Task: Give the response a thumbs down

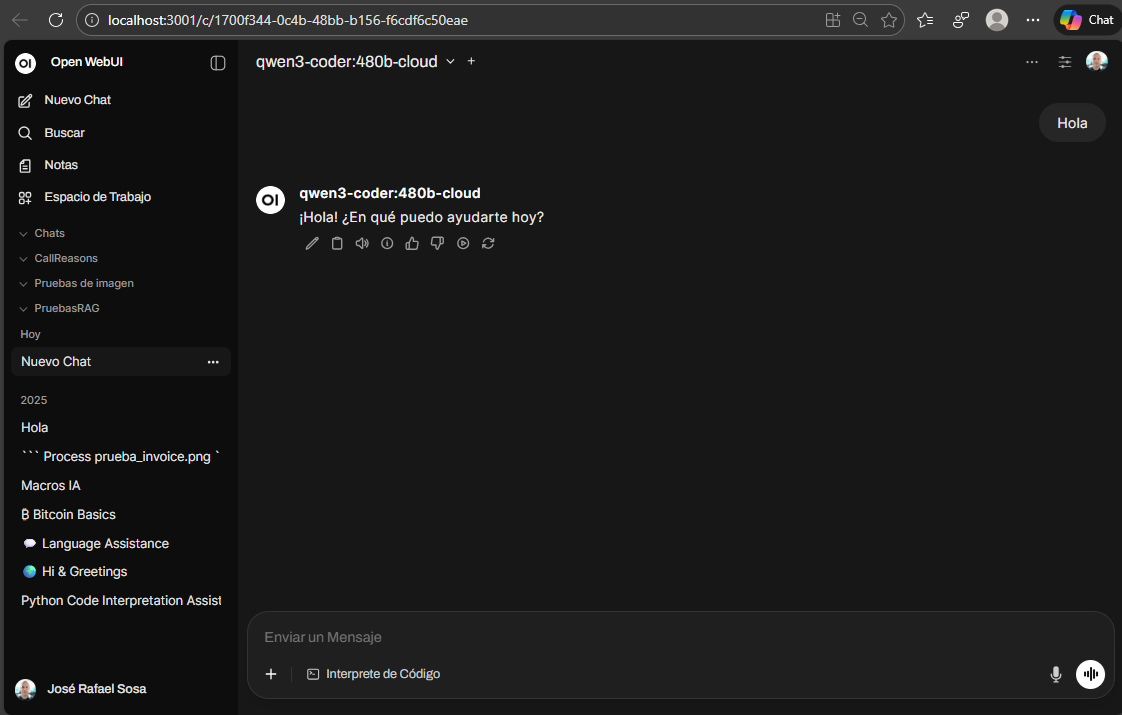Action: tap(437, 243)
